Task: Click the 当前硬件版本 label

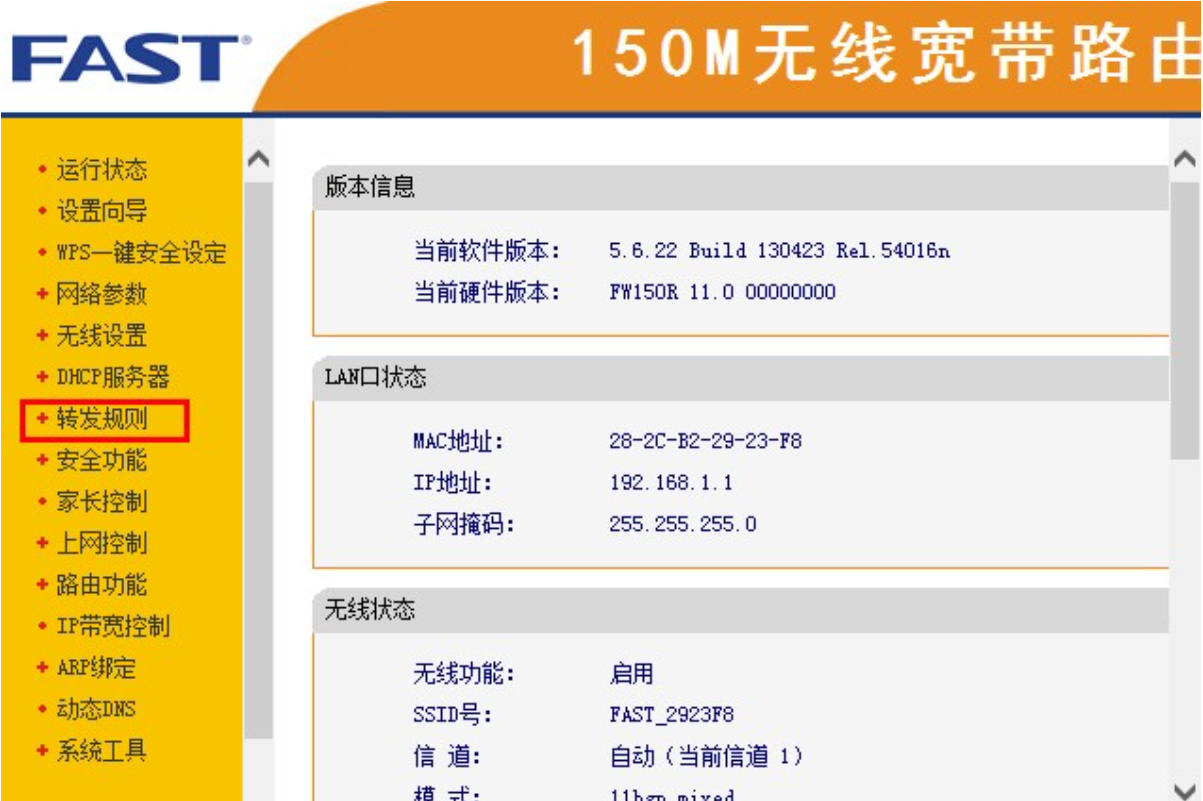Action: (x=487, y=292)
